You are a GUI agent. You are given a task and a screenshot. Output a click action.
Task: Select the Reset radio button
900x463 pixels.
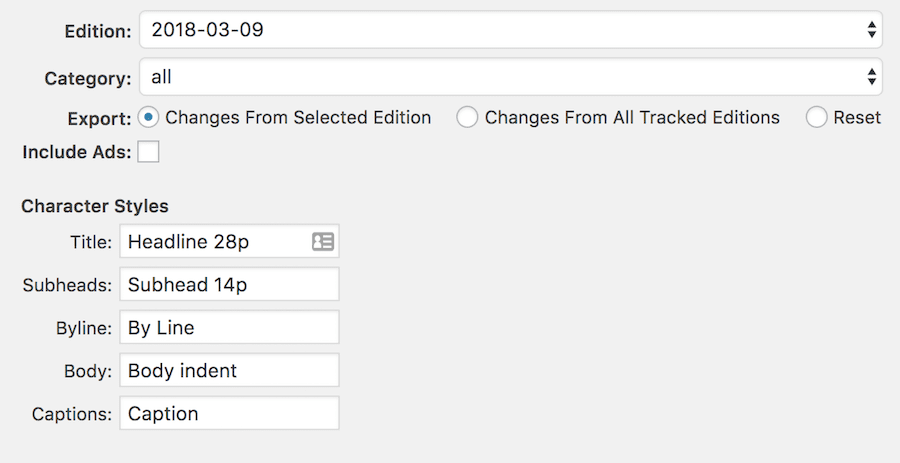(x=816, y=117)
